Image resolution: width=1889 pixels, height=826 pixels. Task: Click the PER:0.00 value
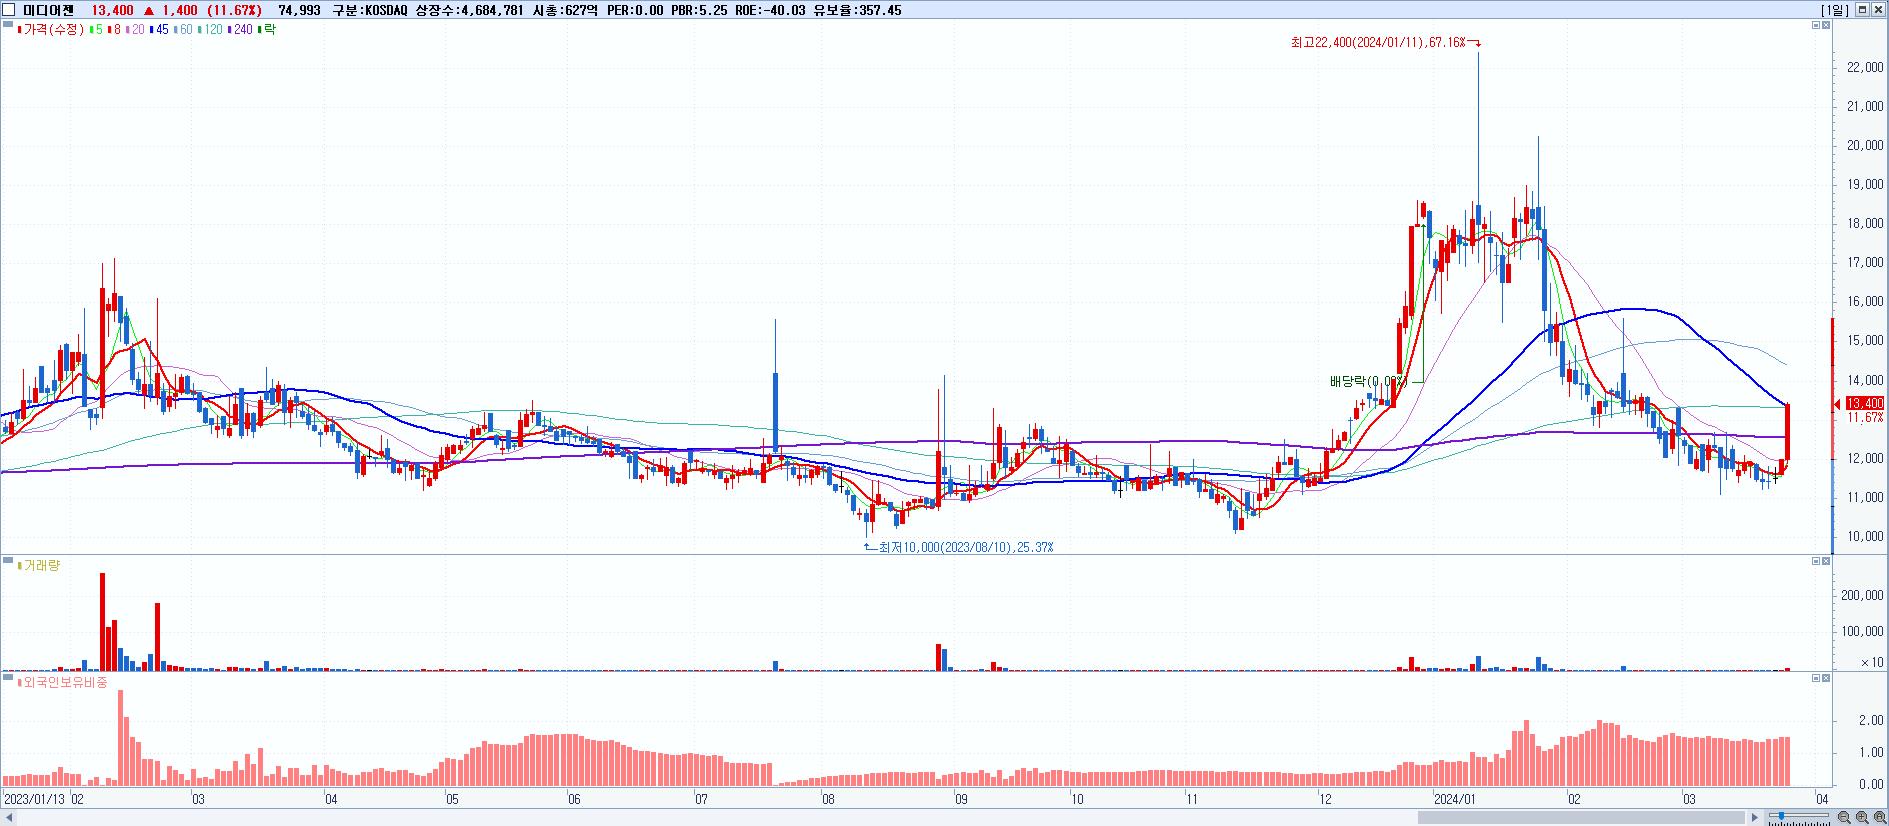[635, 9]
